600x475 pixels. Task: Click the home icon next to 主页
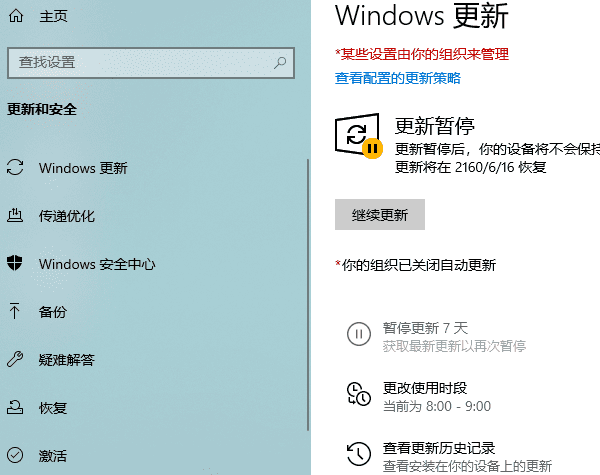coord(16,16)
